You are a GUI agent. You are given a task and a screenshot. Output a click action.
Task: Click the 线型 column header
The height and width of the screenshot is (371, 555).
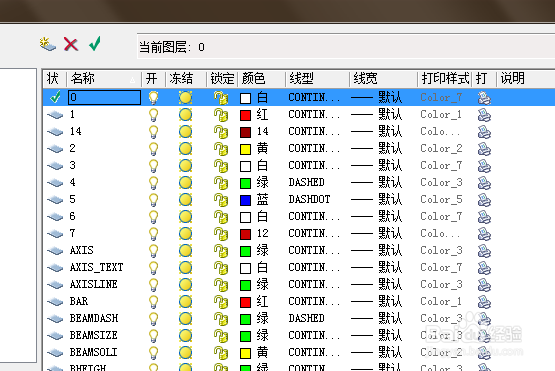click(317, 79)
